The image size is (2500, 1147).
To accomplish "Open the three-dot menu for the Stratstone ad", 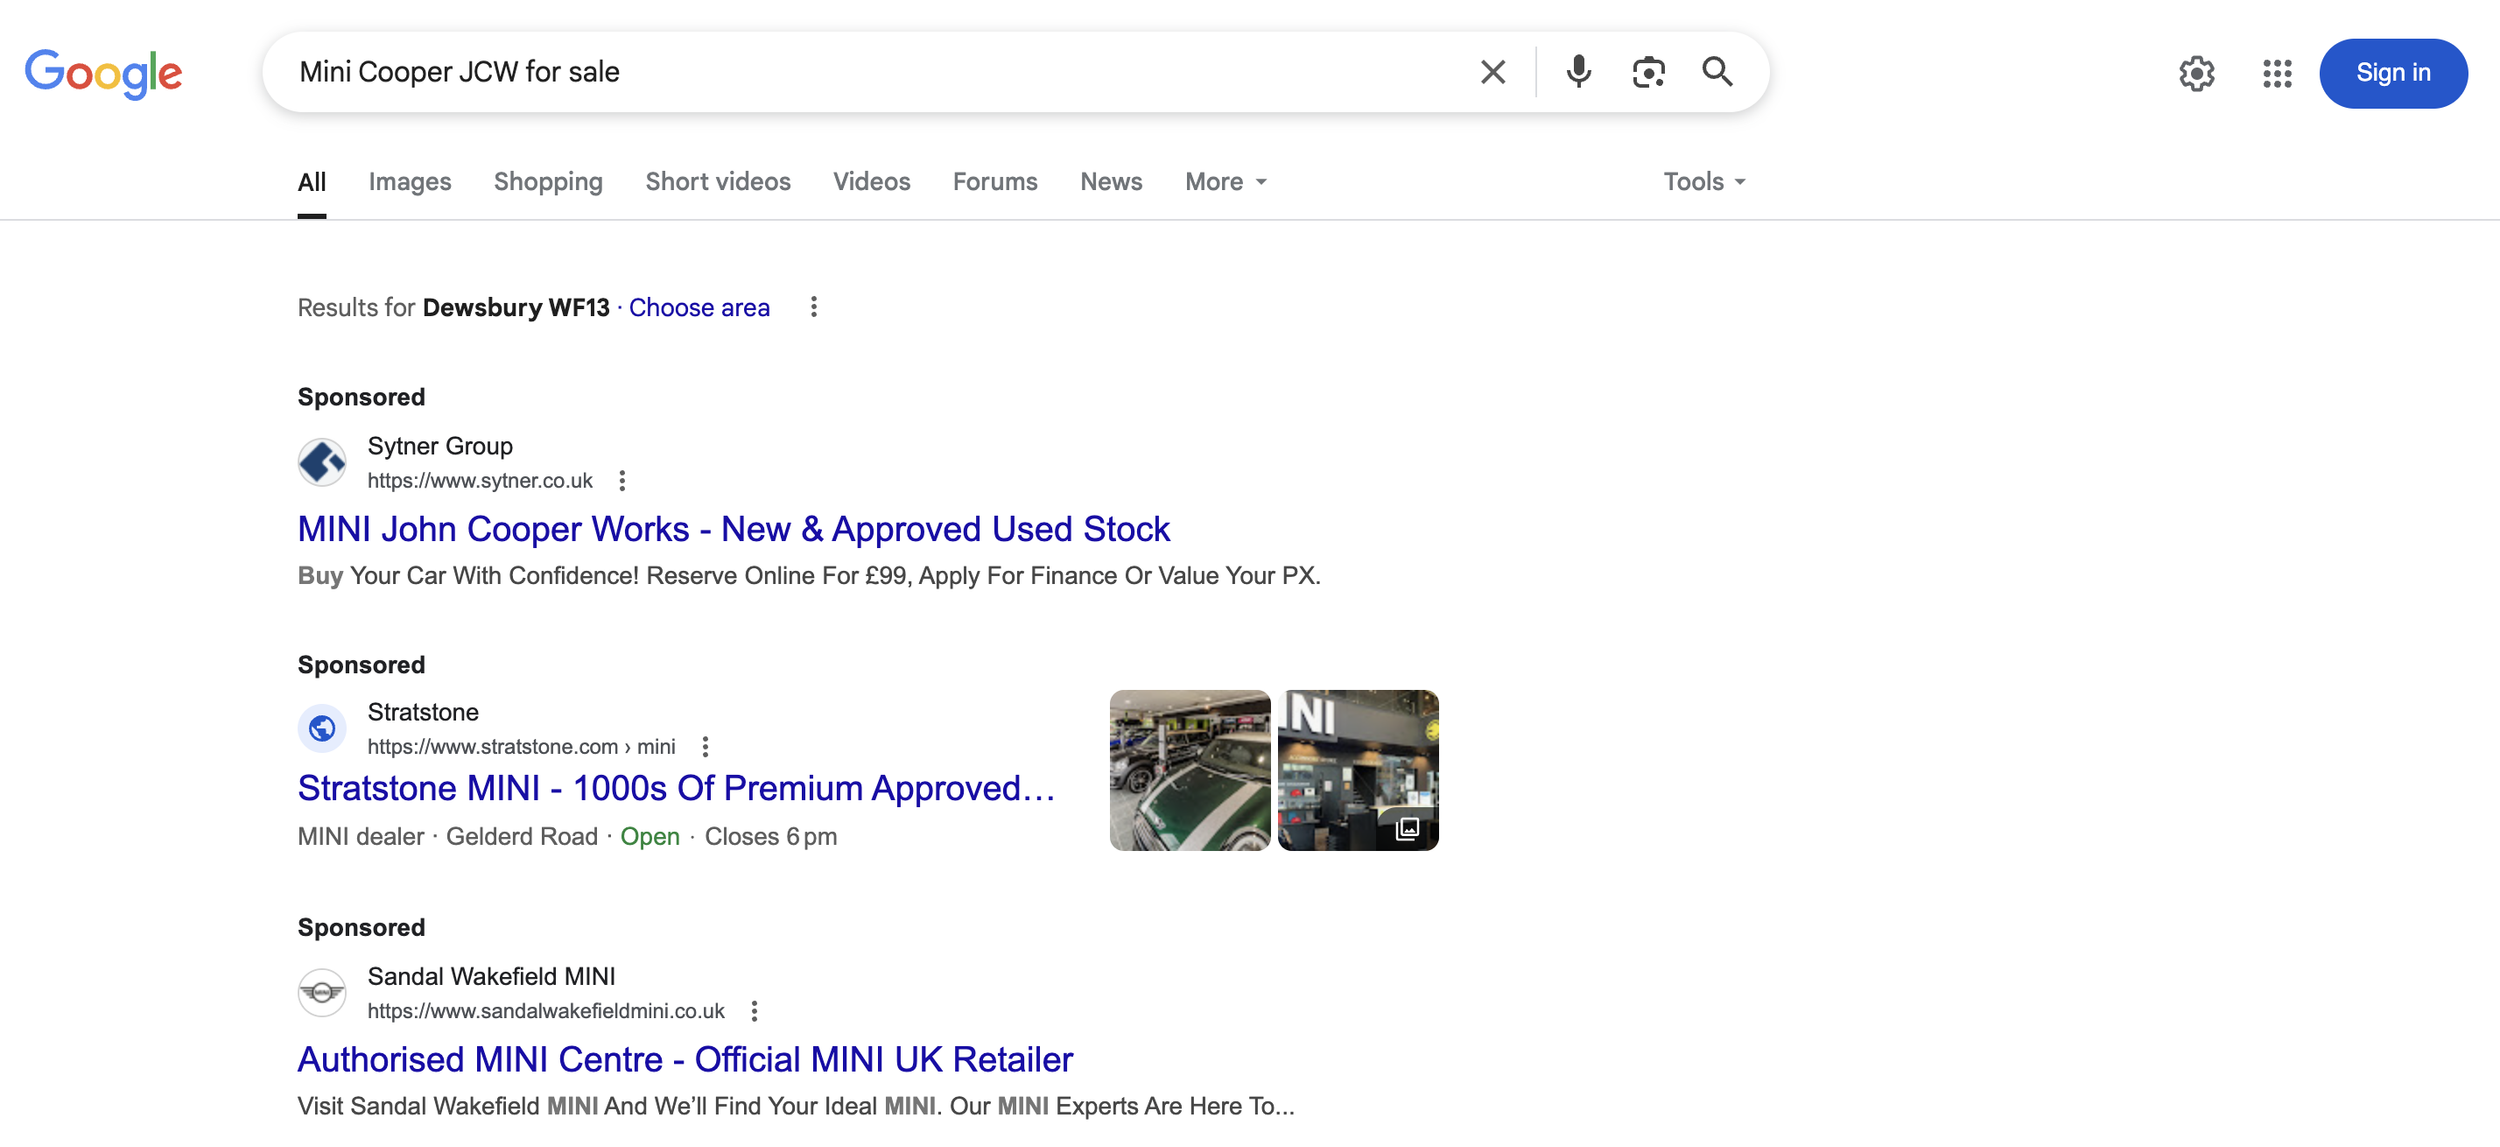I will (705, 747).
